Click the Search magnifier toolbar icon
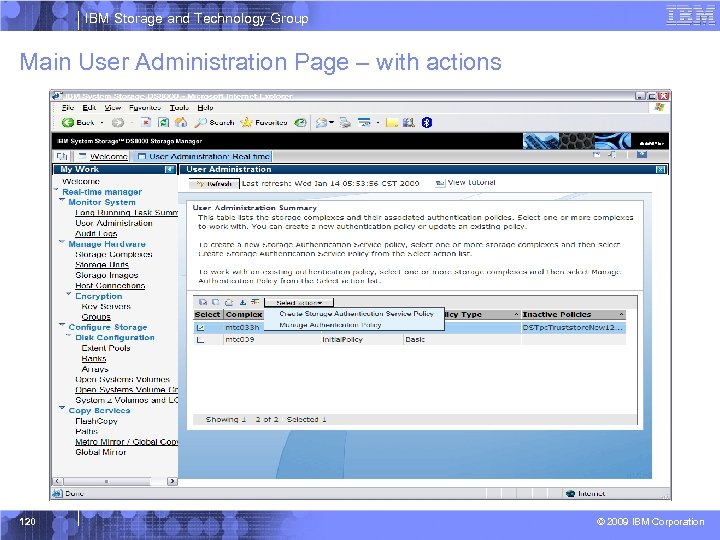720x540 pixels. coord(201,122)
